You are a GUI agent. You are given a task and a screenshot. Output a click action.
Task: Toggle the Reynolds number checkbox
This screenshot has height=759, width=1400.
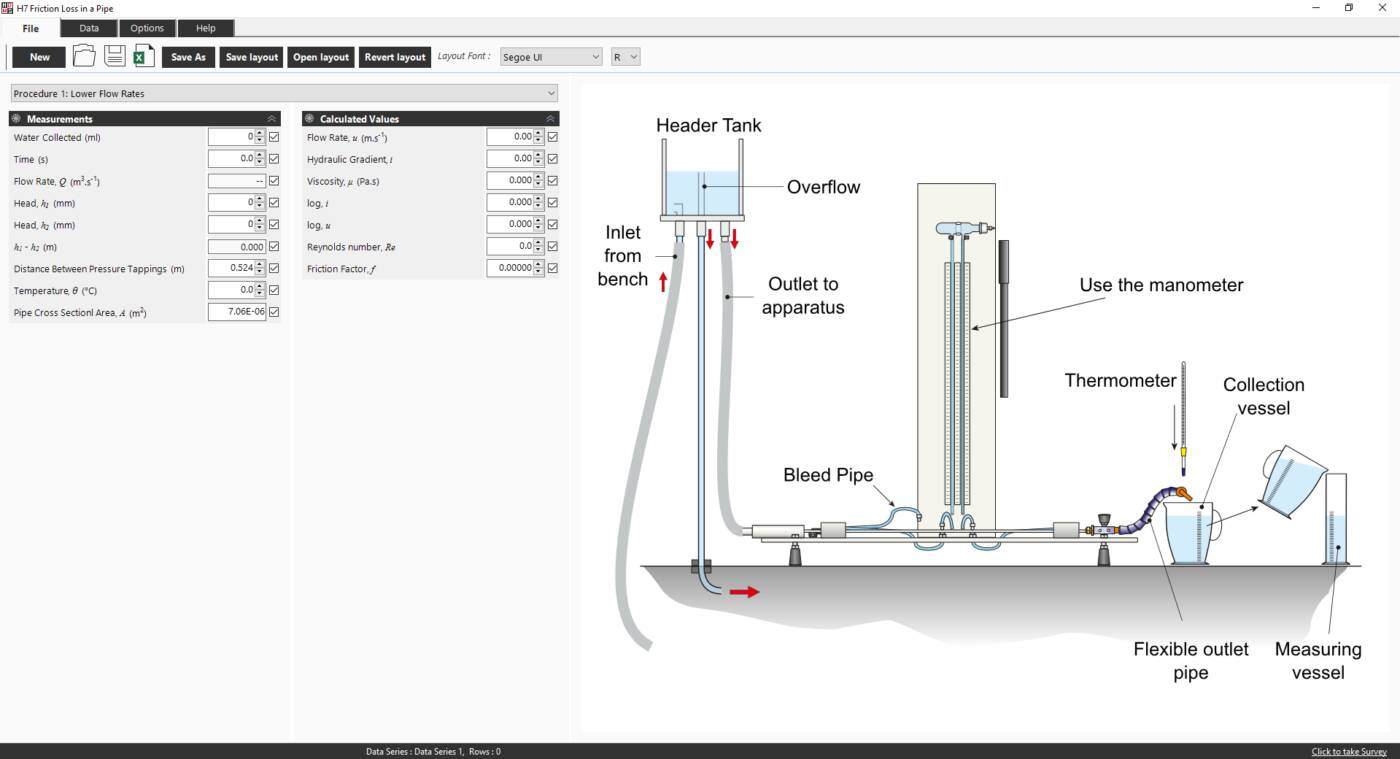(x=553, y=246)
